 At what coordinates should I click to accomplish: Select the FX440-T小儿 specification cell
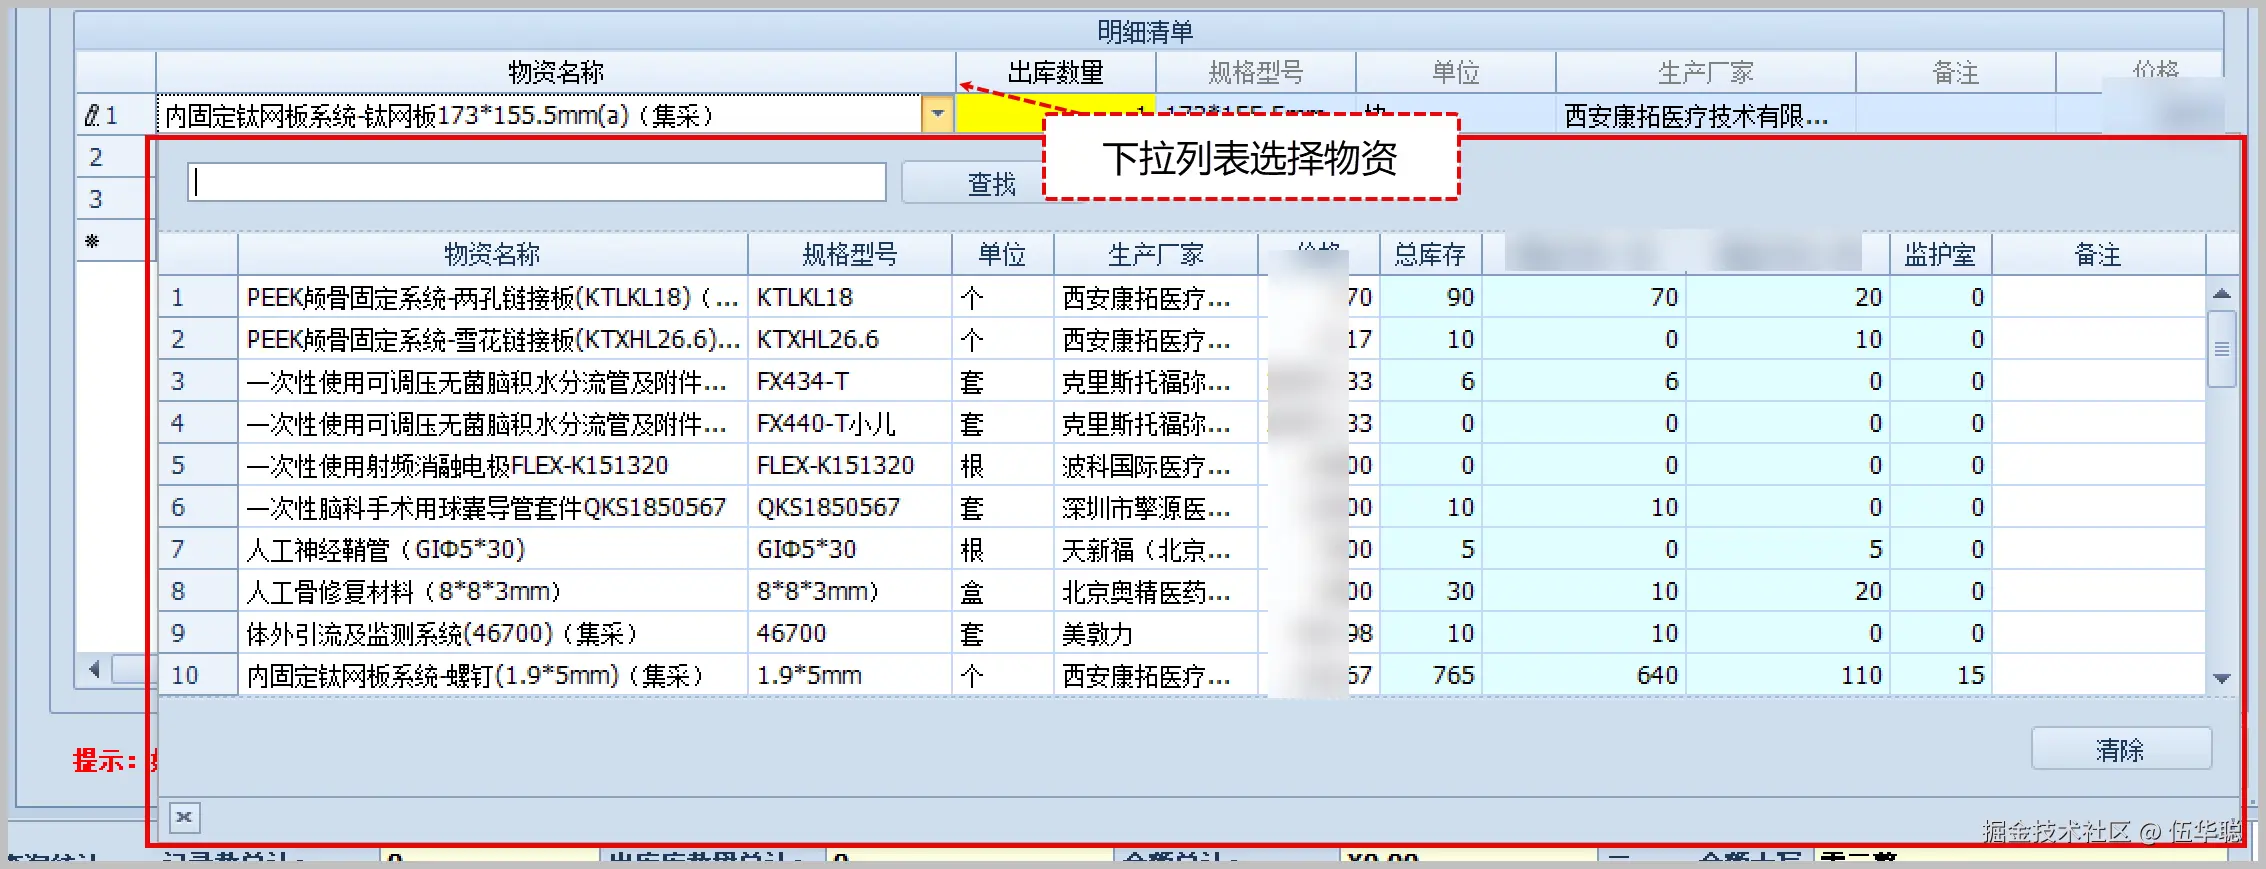(x=849, y=423)
